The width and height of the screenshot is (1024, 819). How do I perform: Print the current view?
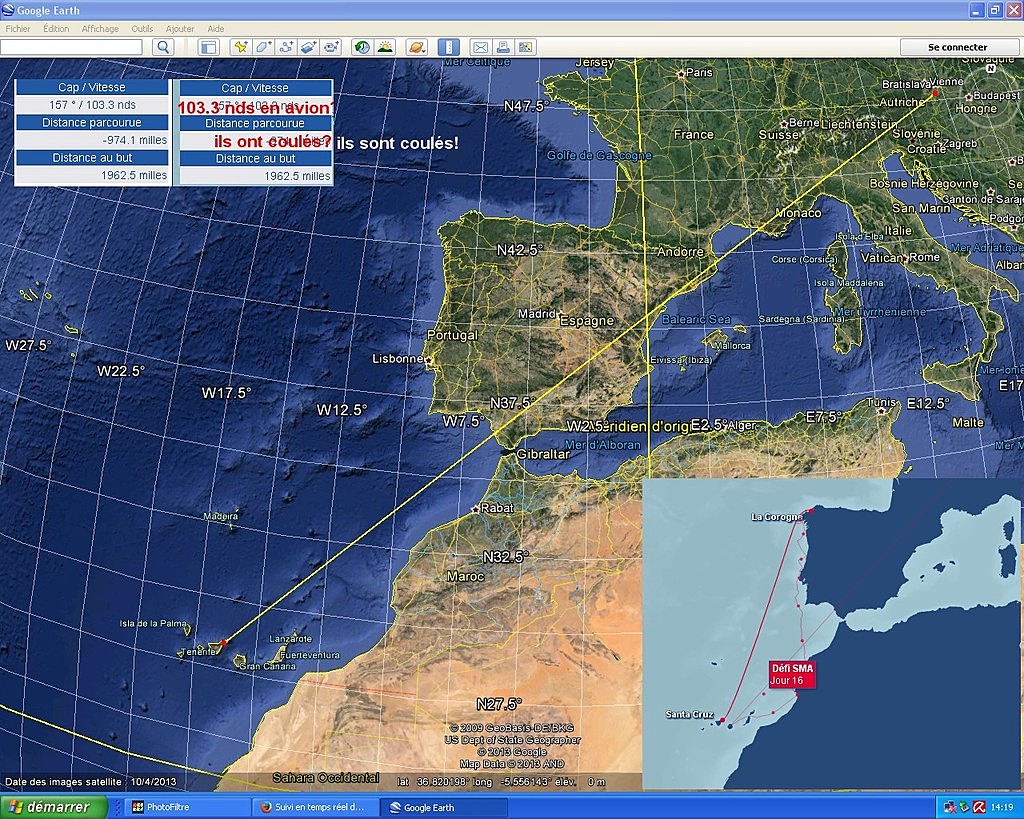coord(503,47)
